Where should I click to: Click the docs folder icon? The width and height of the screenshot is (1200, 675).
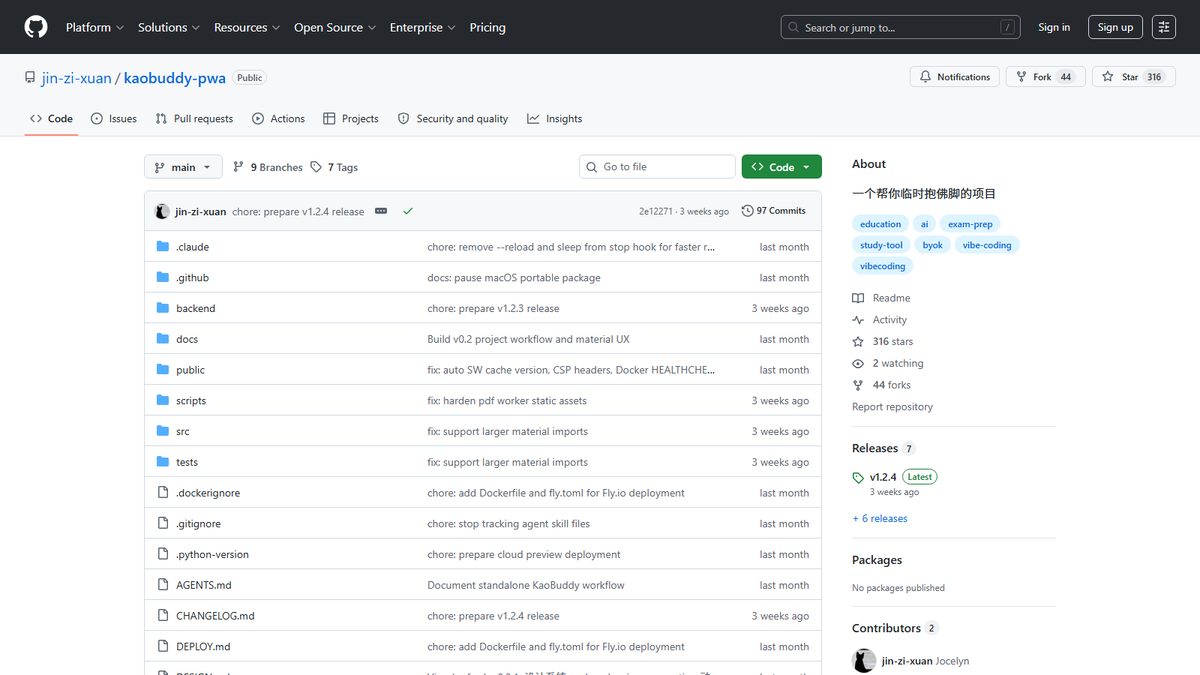click(163, 339)
